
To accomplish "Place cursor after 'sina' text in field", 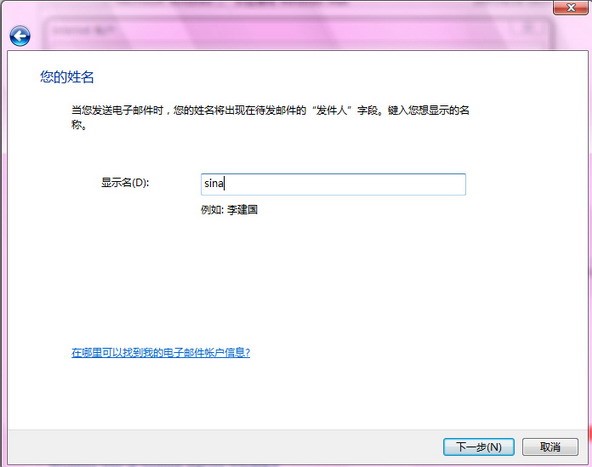I will pos(225,184).
